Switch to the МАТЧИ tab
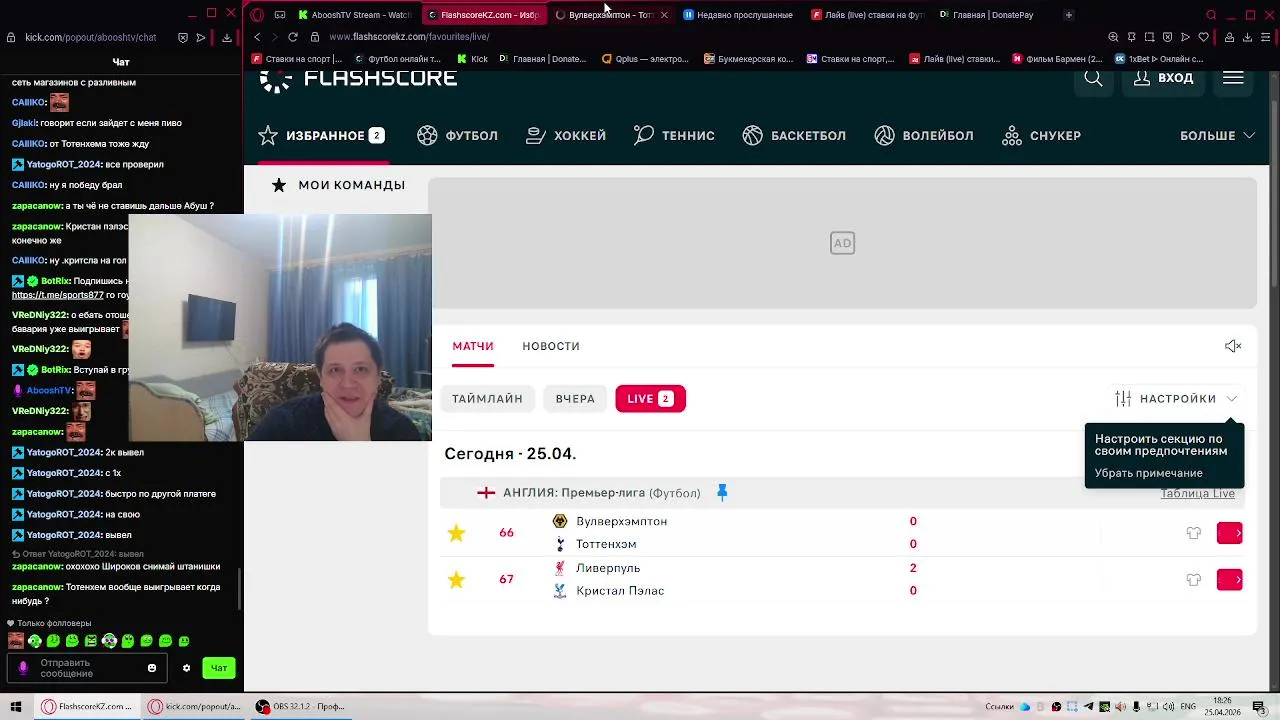Viewport: 1280px width, 720px height. click(x=473, y=346)
